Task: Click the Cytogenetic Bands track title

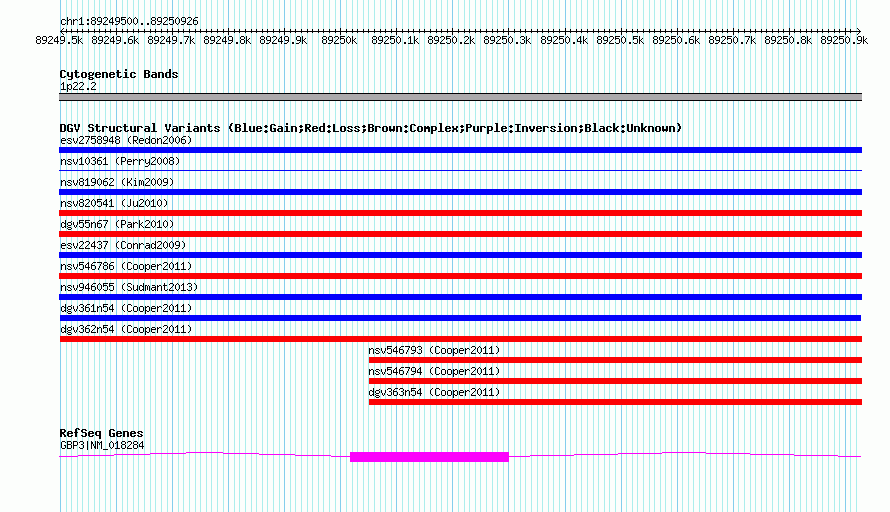Action: point(119,74)
